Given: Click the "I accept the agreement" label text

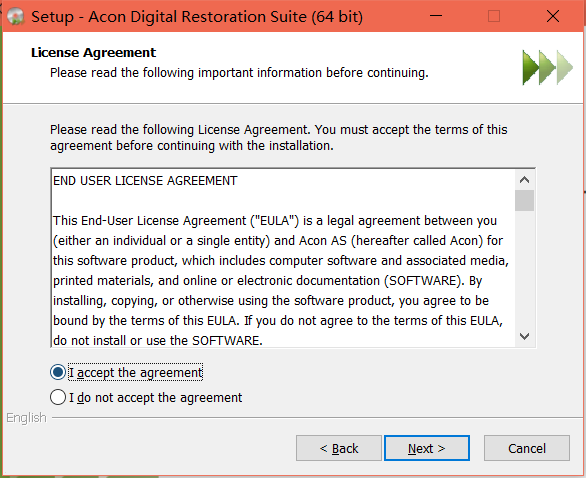Looking at the screenshot, I should (x=136, y=373).
